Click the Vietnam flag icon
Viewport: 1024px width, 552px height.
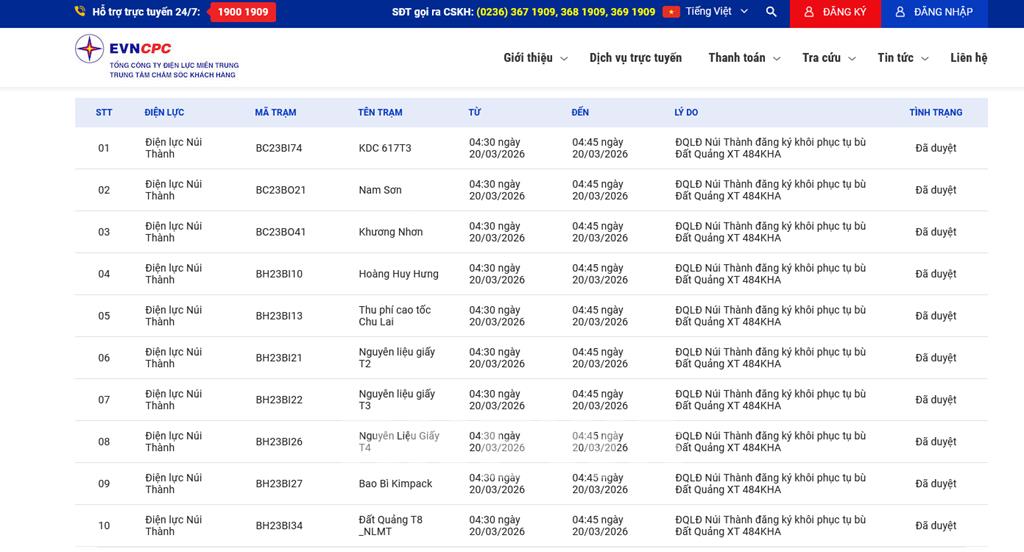point(671,12)
